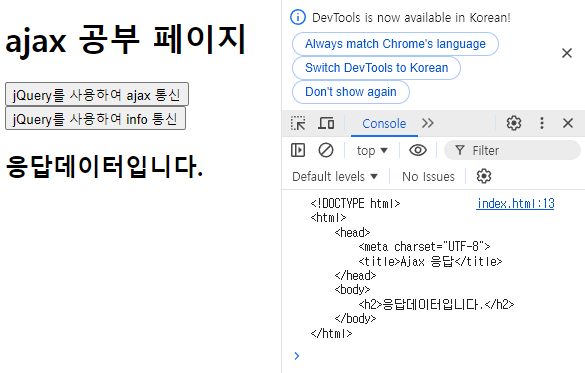Image resolution: width=585 pixels, height=373 pixels.
Task: Dismiss the language notification bar
Action: pyautogui.click(x=567, y=53)
